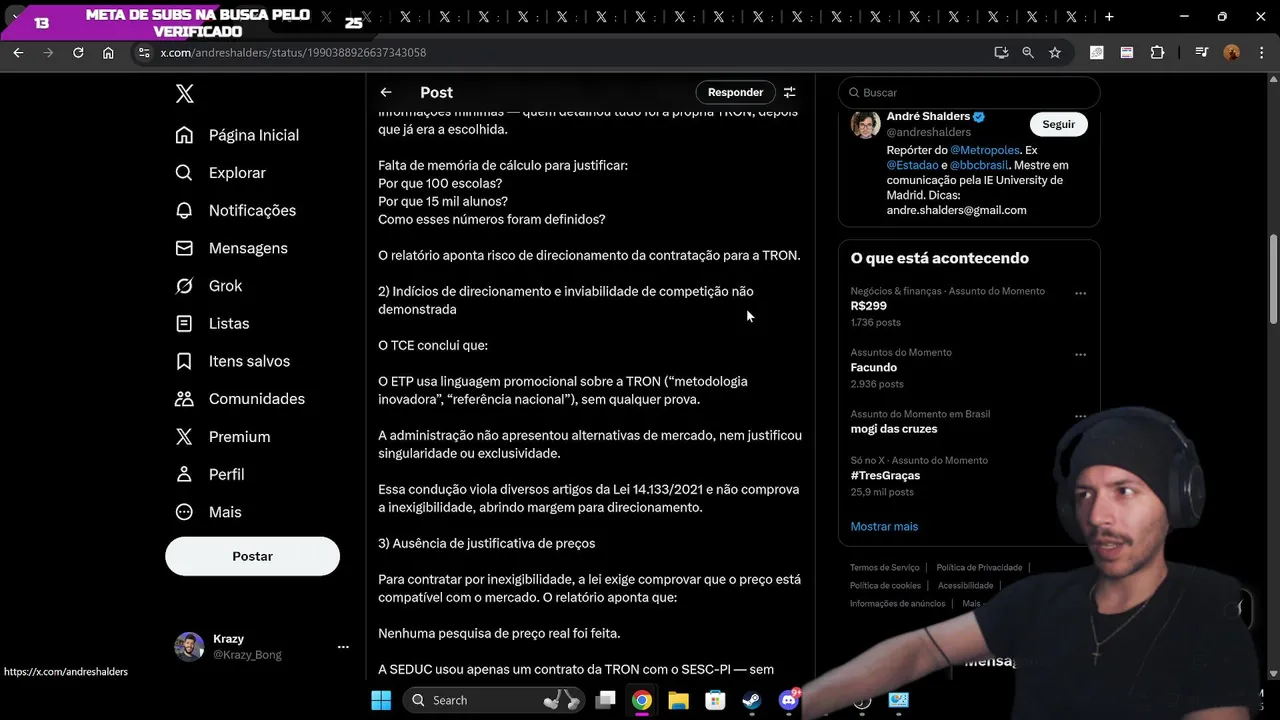The height and width of the screenshot is (720, 1280).
Task: Open more options for mogi das cruzes
Action: click(x=1080, y=415)
